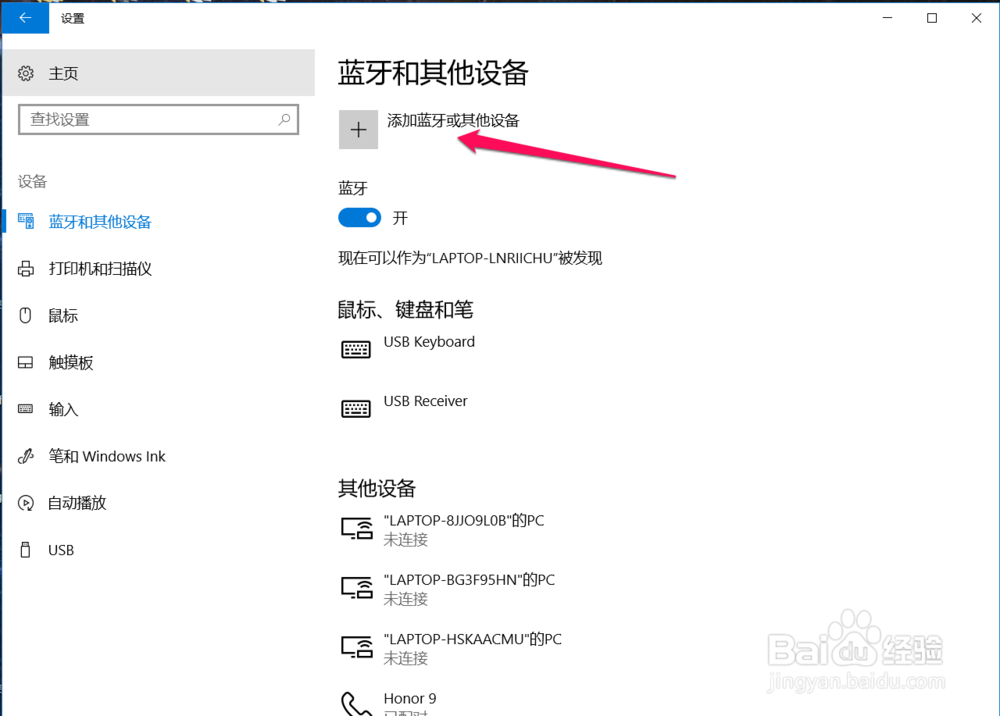The height and width of the screenshot is (716, 1000).
Task: Select USB Receiver device name
Action: tap(425, 401)
